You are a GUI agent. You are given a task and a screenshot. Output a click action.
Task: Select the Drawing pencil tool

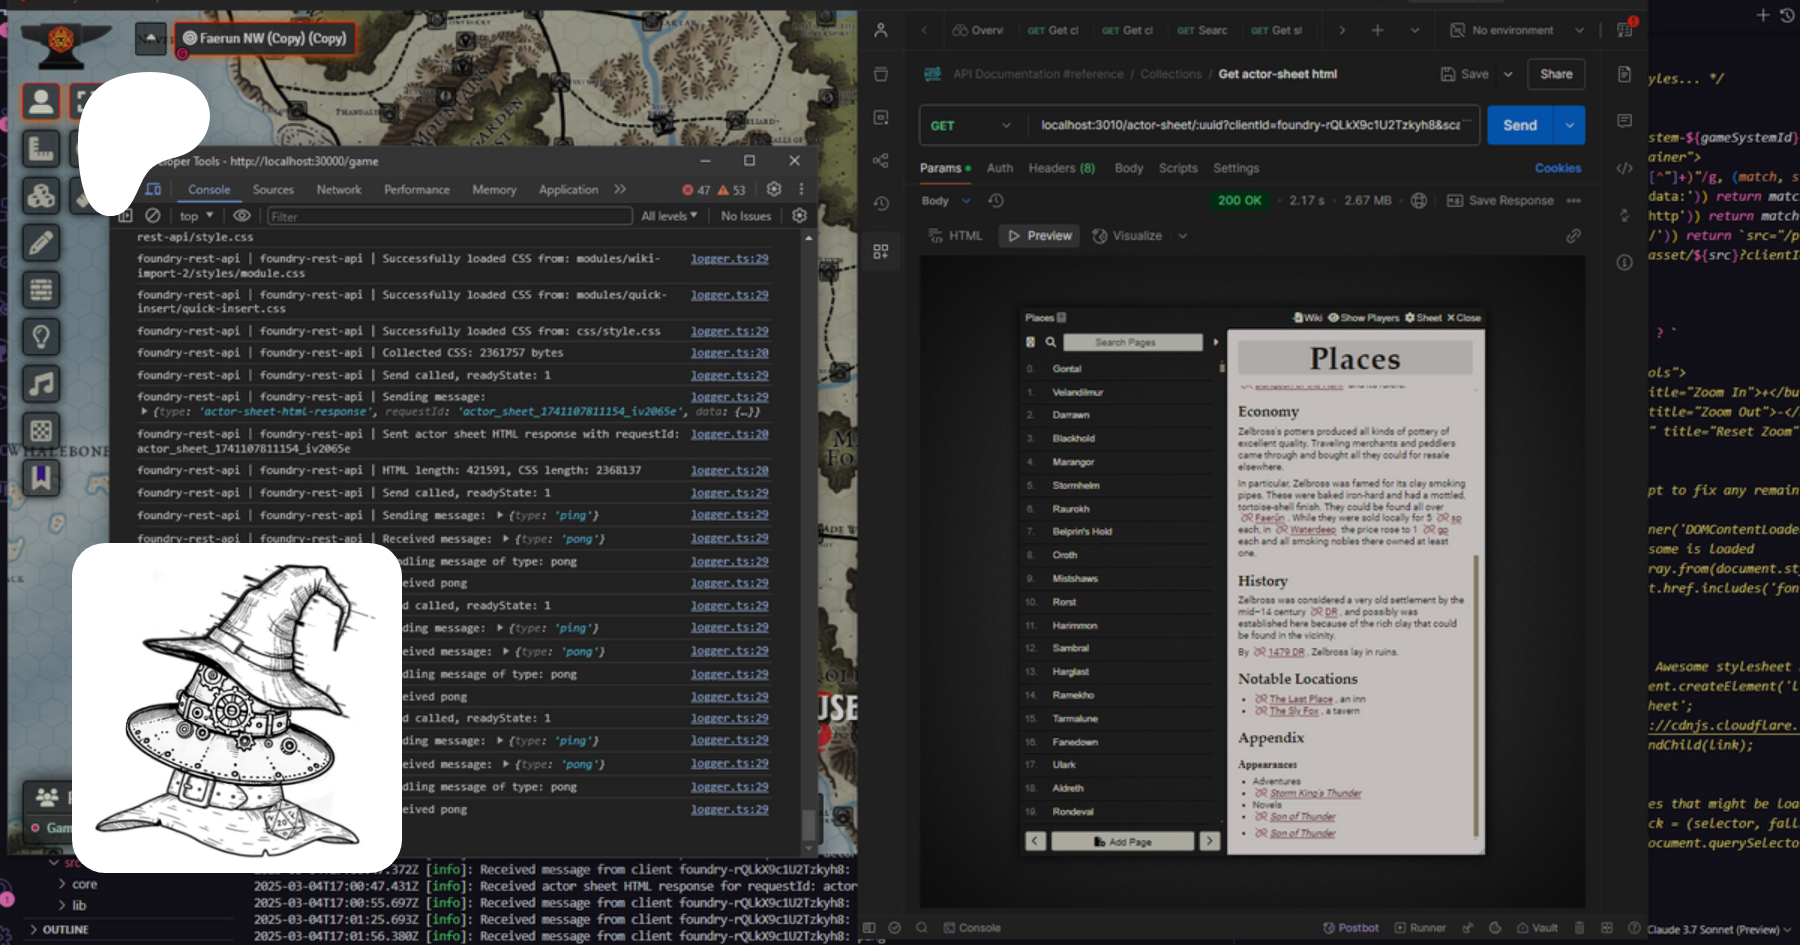pyautogui.click(x=41, y=243)
